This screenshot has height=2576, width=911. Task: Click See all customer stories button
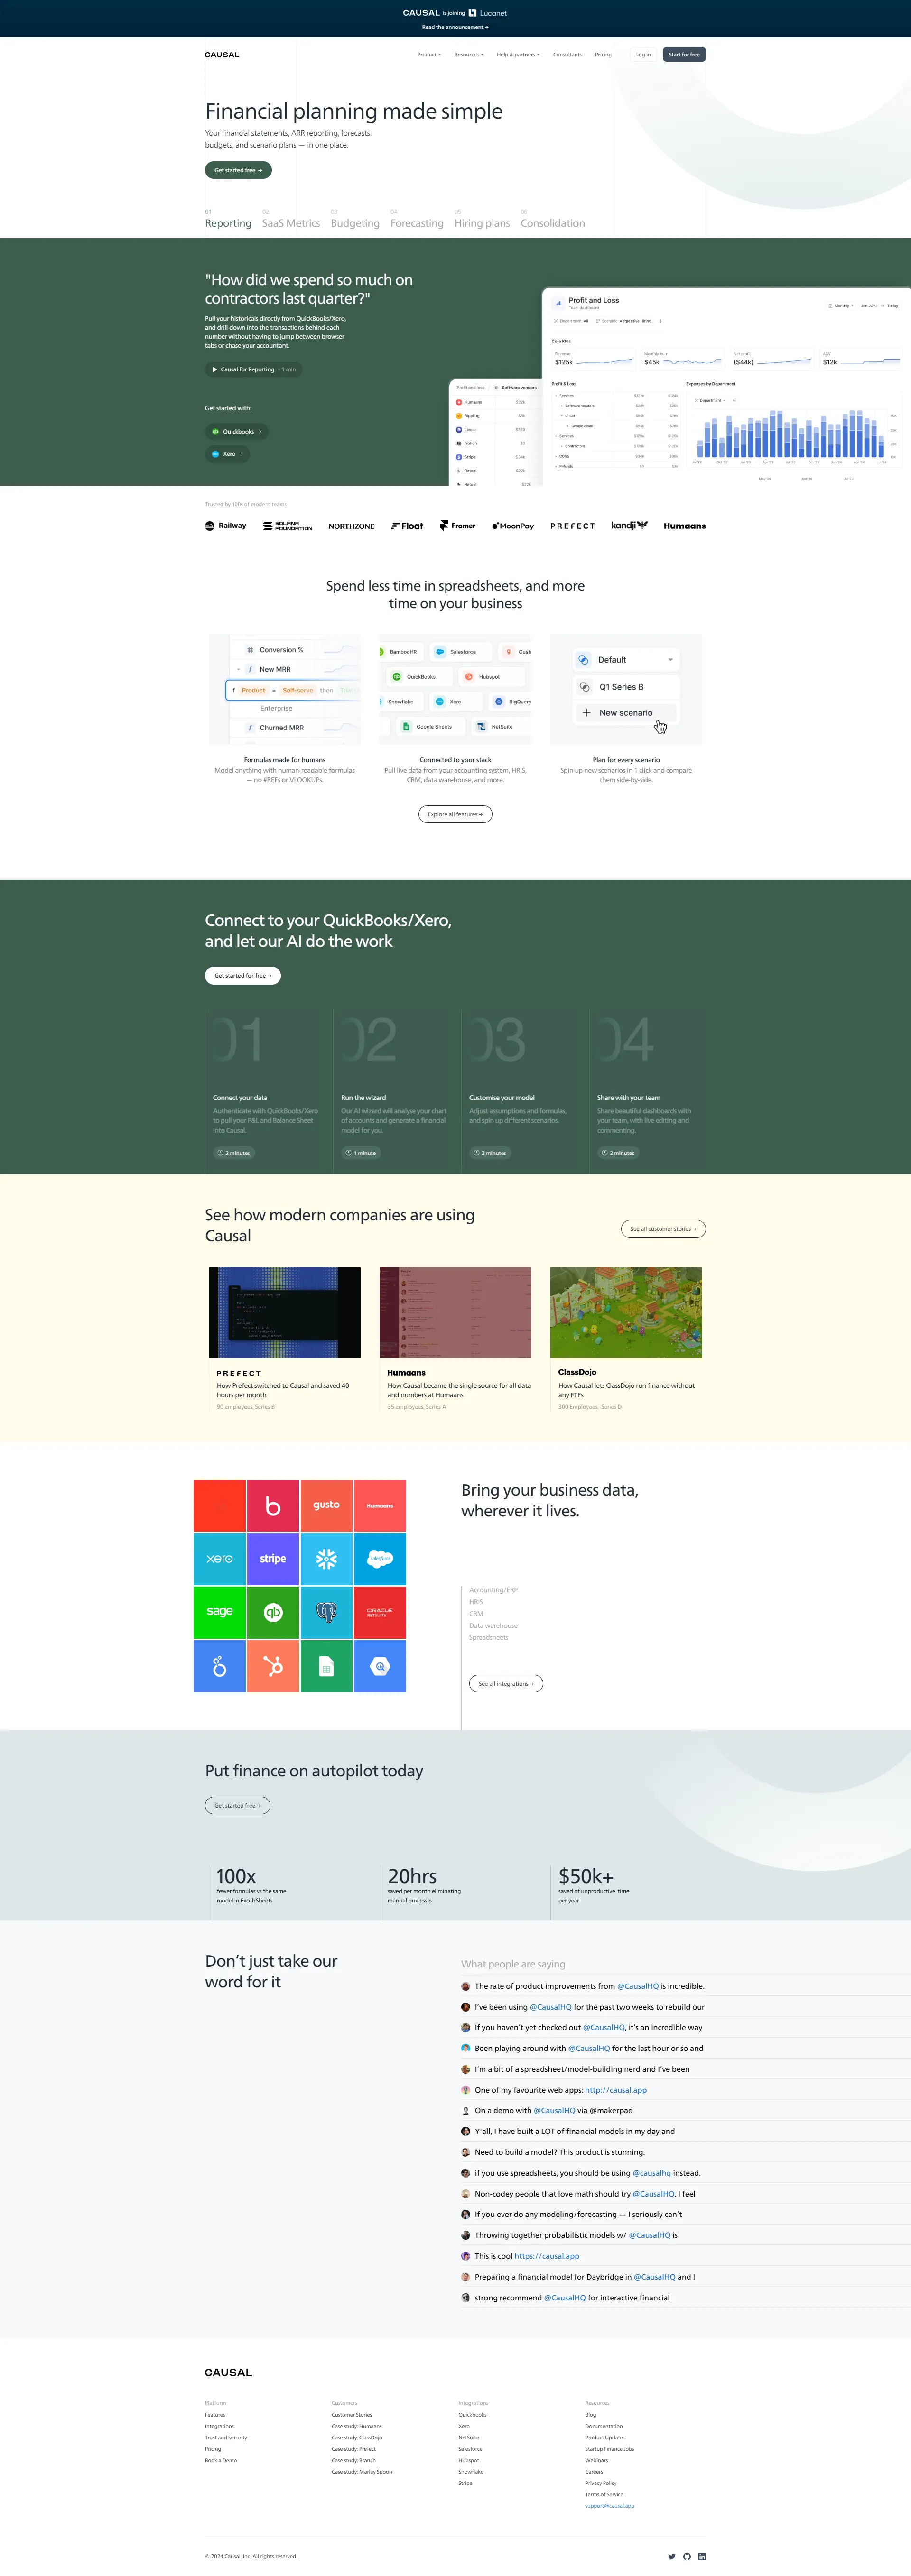coord(663,1229)
